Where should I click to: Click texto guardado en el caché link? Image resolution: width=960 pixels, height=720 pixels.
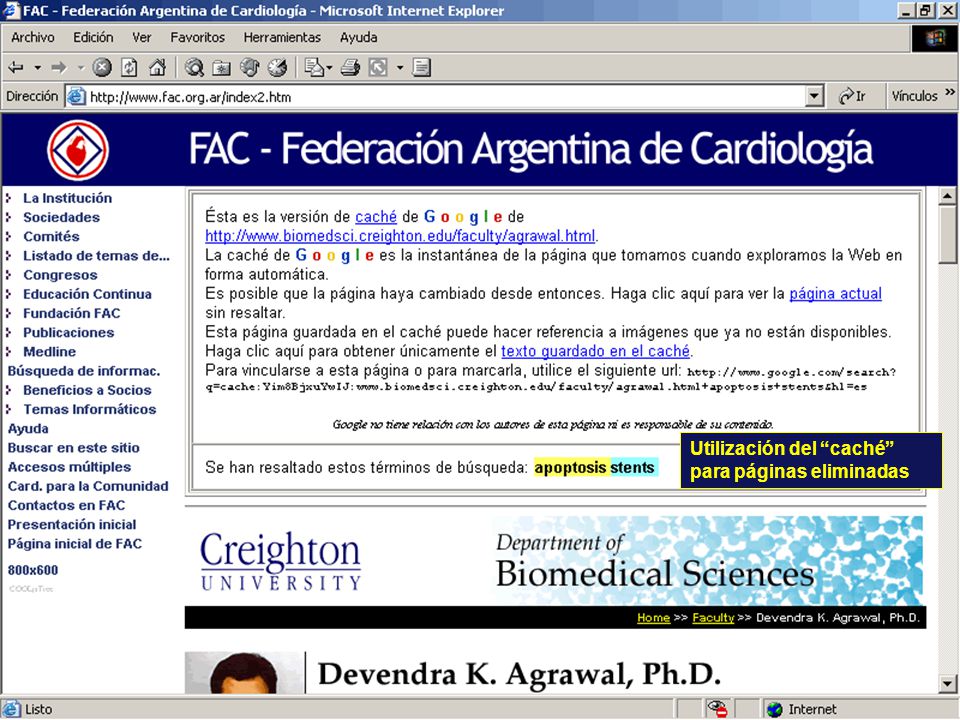(596, 351)
